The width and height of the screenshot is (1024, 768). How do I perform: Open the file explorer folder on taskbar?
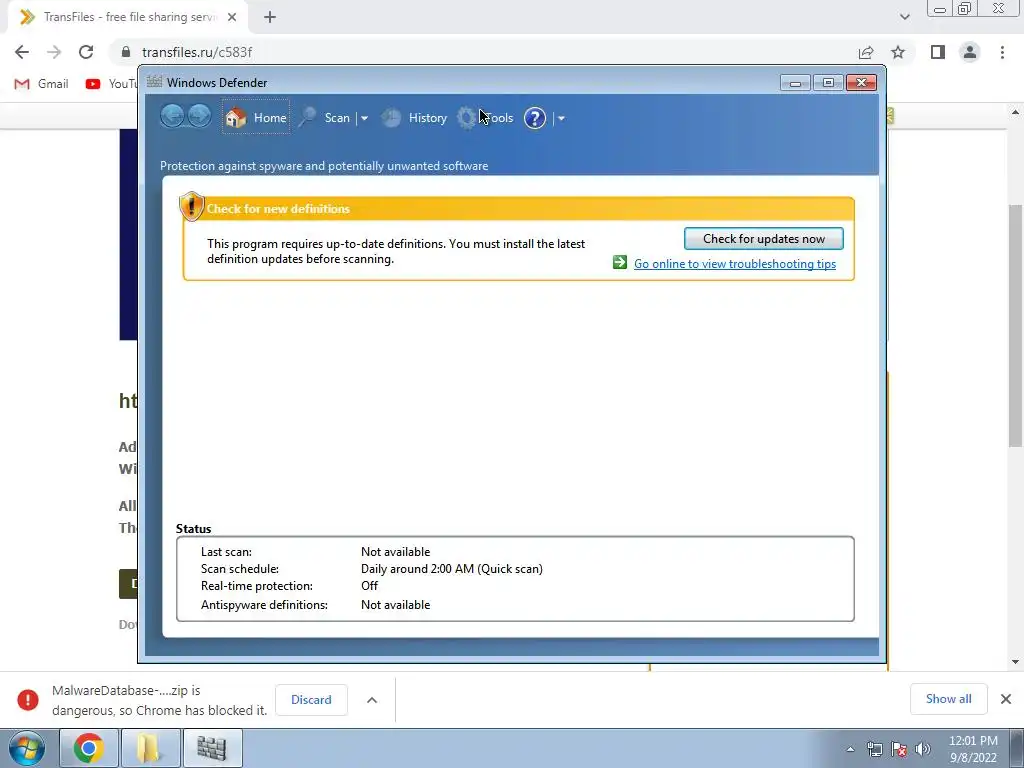[150, 748]
